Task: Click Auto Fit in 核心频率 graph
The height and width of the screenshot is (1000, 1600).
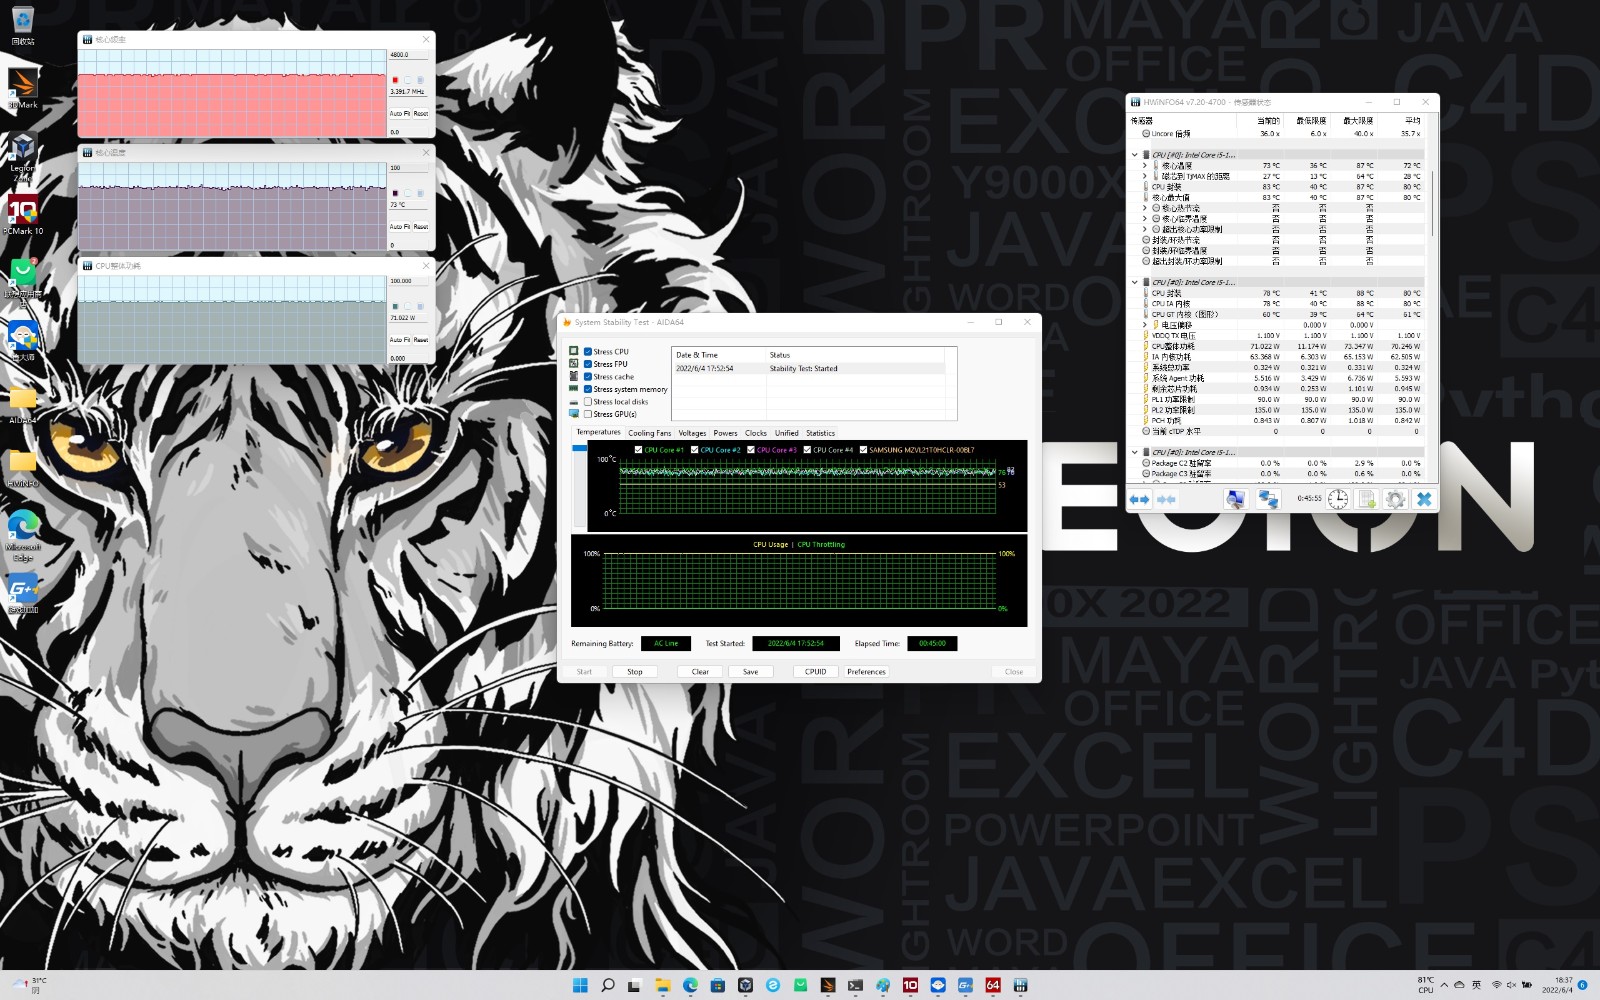Action: [400, 113]
